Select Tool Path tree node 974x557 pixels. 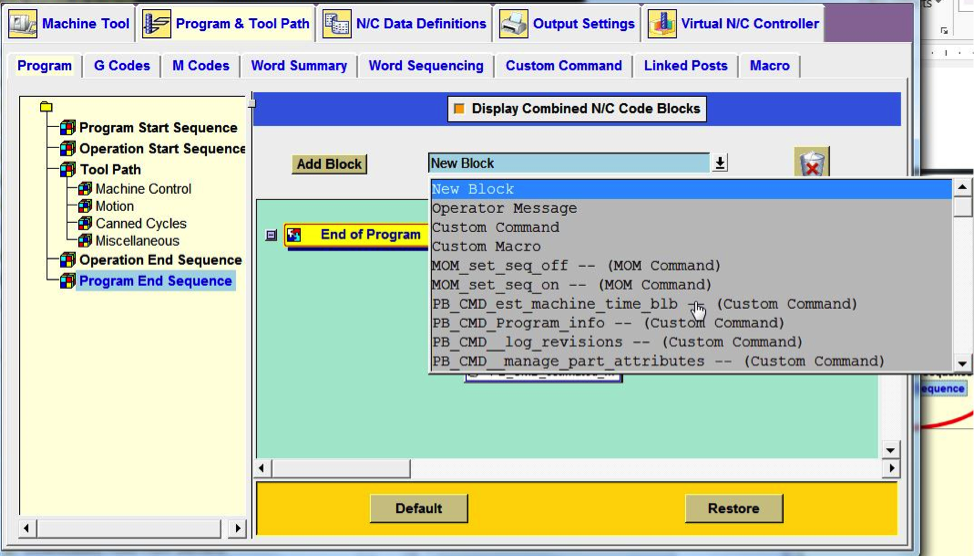coord(110,170)
